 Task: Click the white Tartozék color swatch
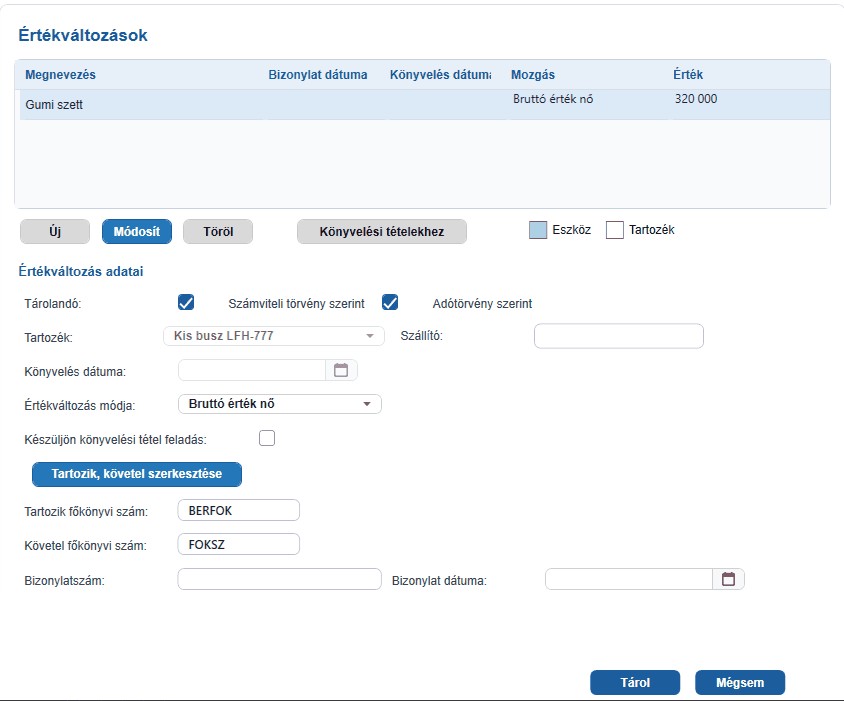point(615,230)
